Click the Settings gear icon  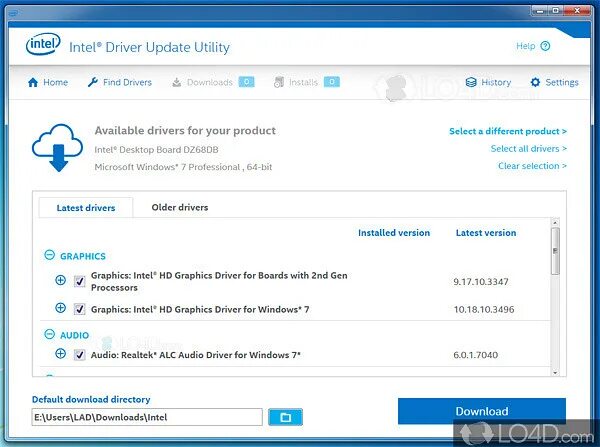535,82
